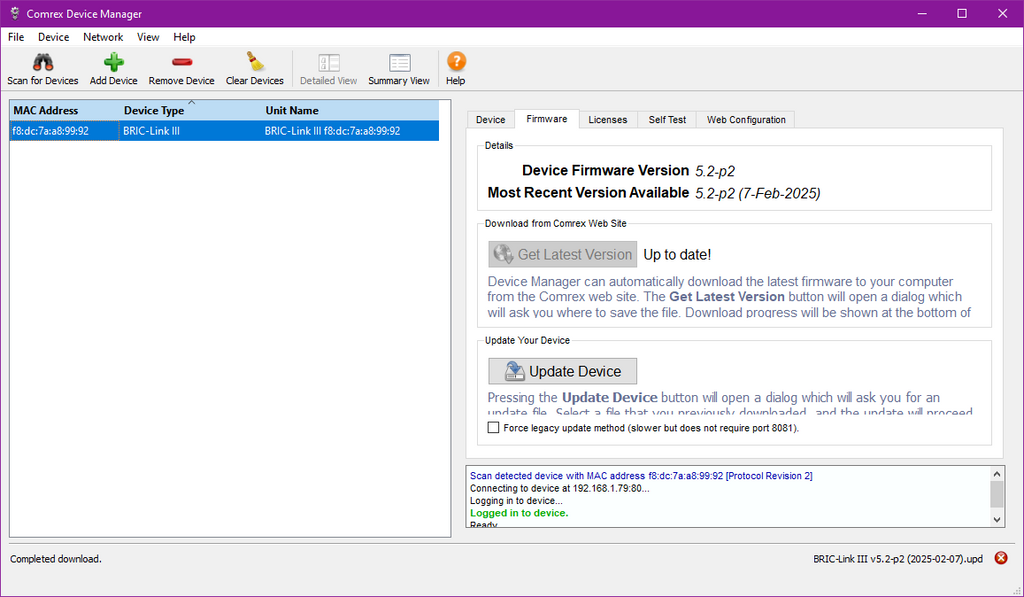Sort list by MAC Address column
1024x597 pixels.
[45, 111]
